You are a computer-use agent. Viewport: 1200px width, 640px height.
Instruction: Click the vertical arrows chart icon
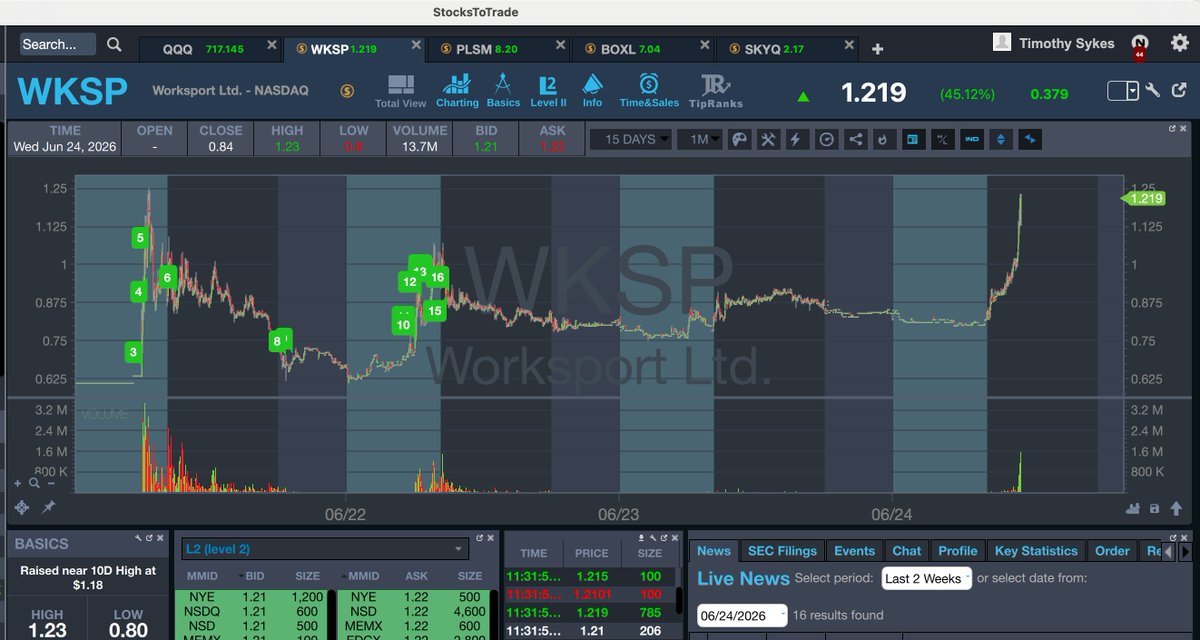[1000, 140]
